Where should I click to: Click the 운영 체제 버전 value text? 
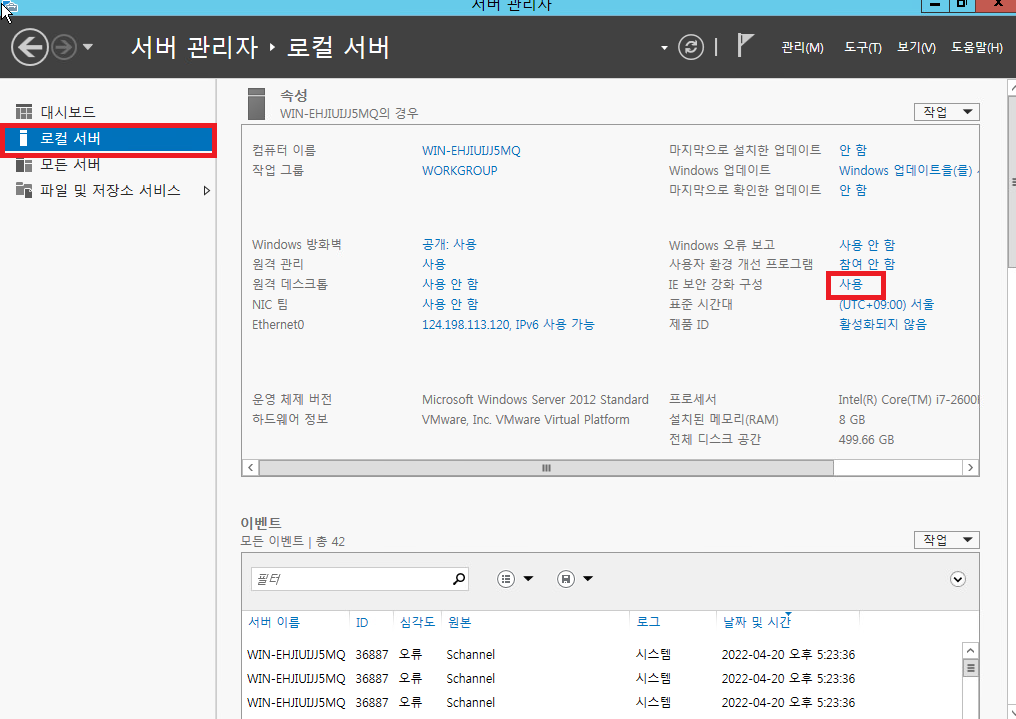(x=535, y=400)
